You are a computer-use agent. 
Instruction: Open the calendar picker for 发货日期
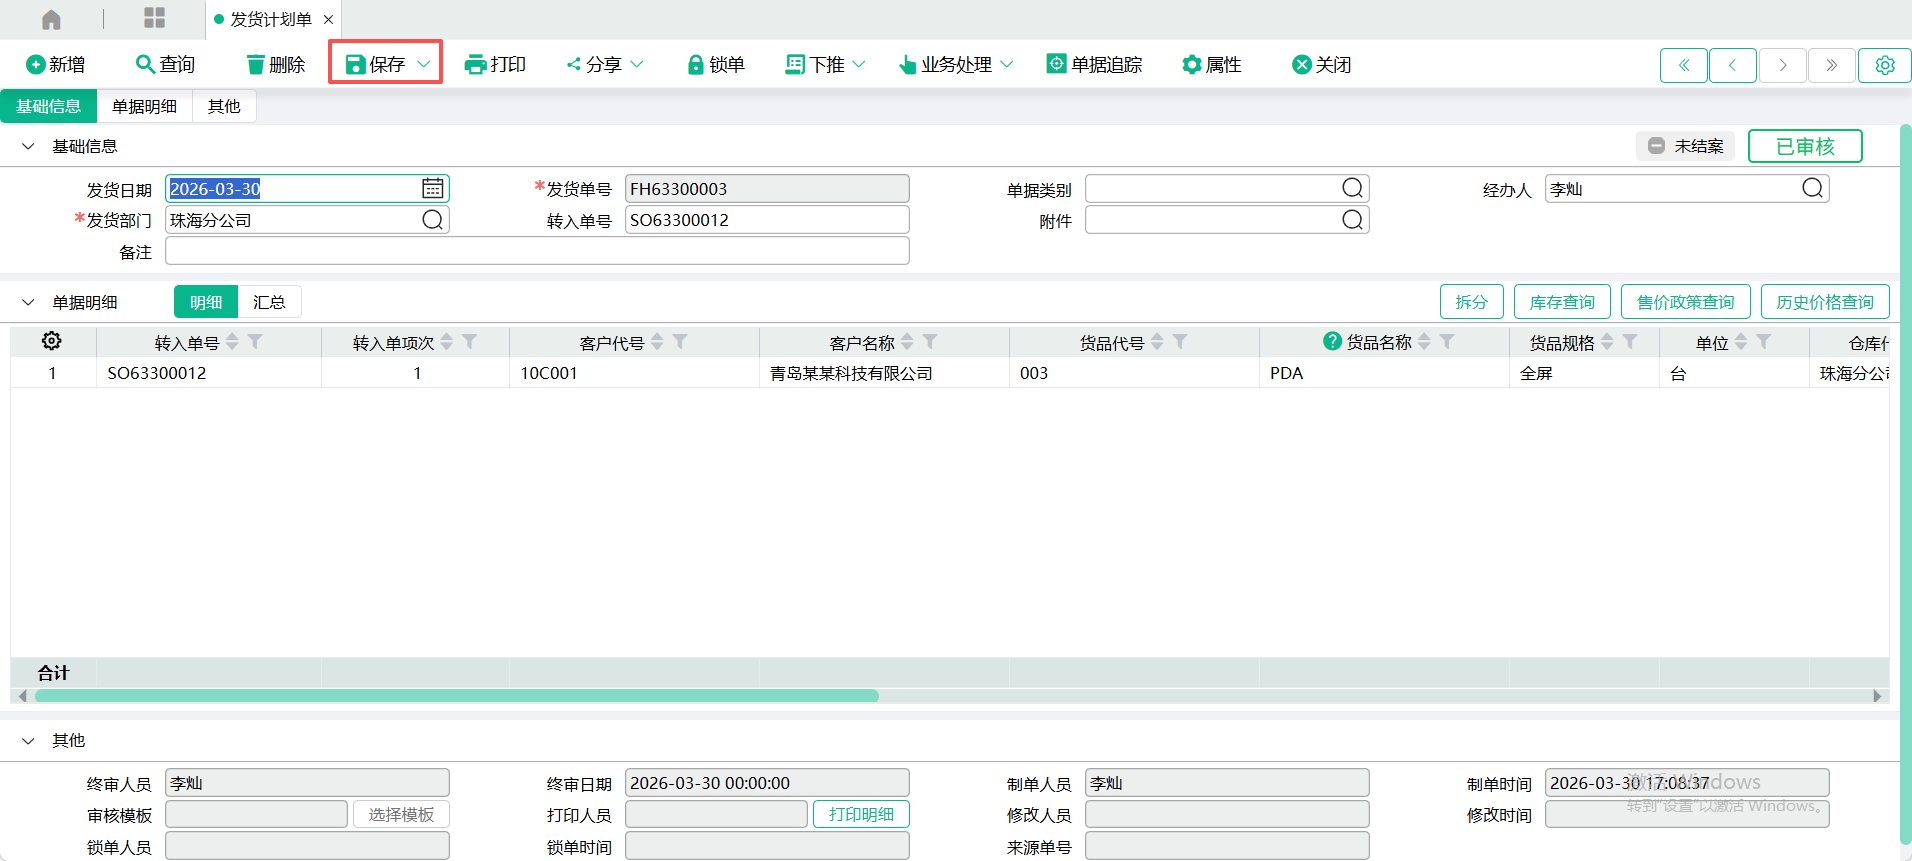[x=432, y=189]
